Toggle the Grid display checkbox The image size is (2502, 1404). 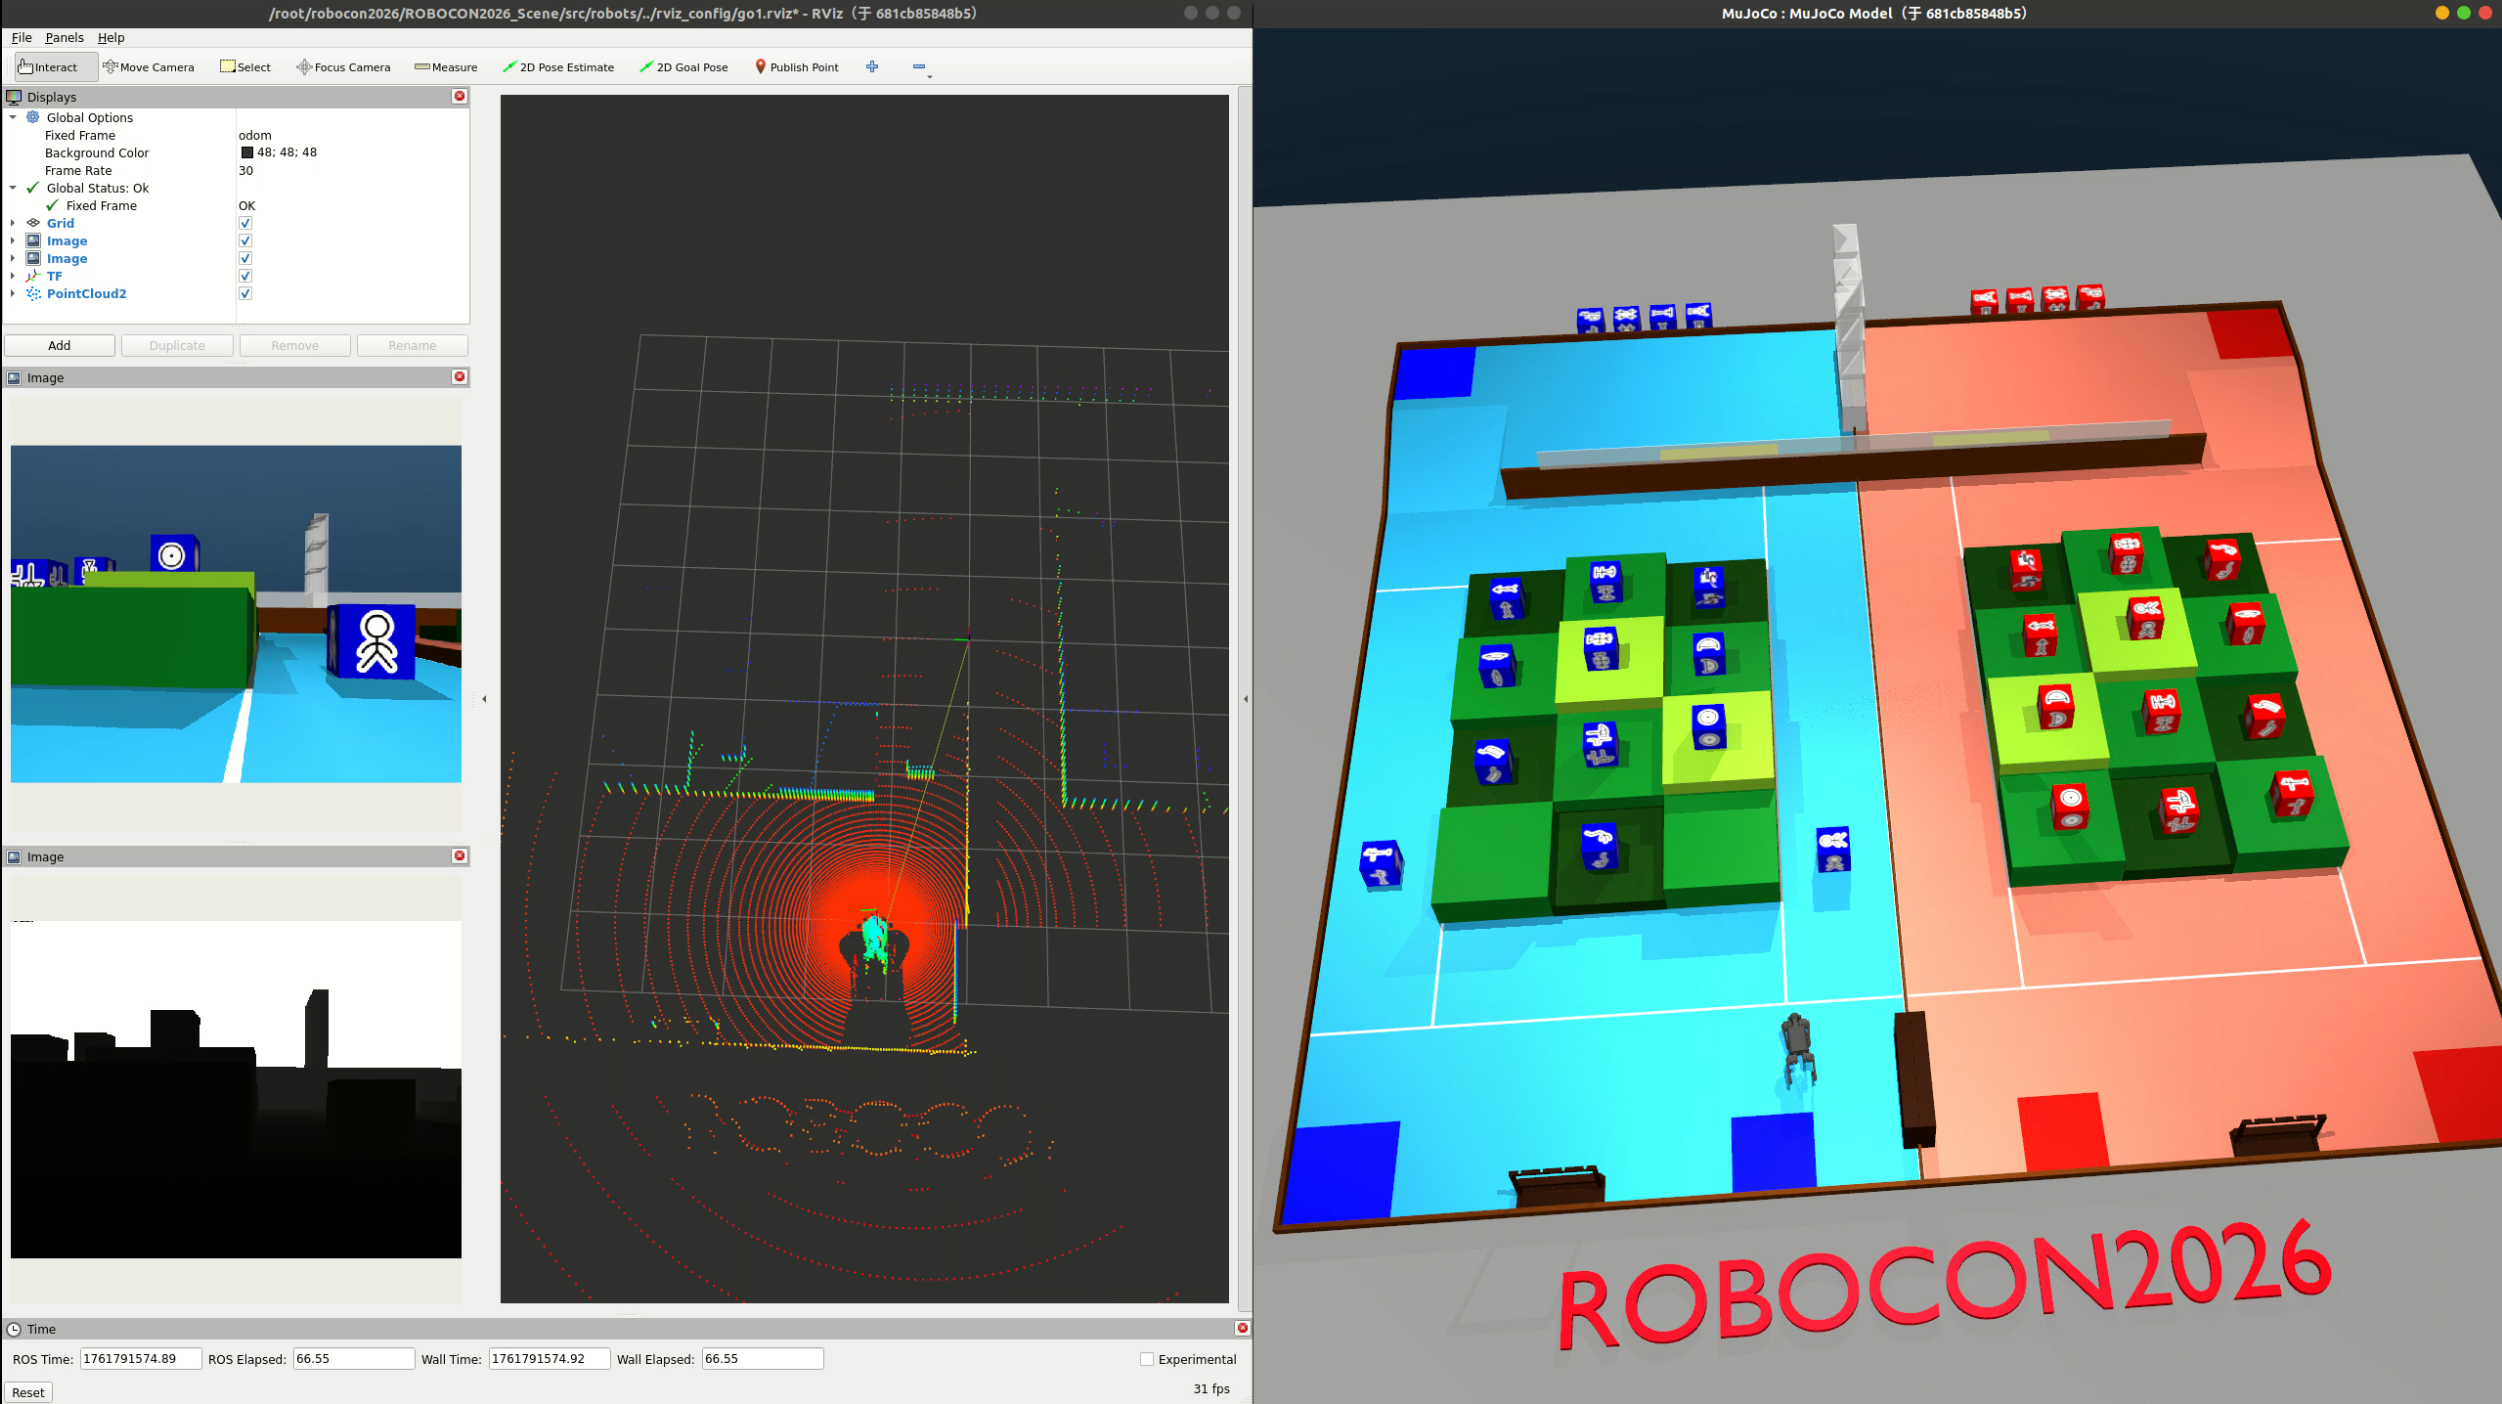[245, 223]
